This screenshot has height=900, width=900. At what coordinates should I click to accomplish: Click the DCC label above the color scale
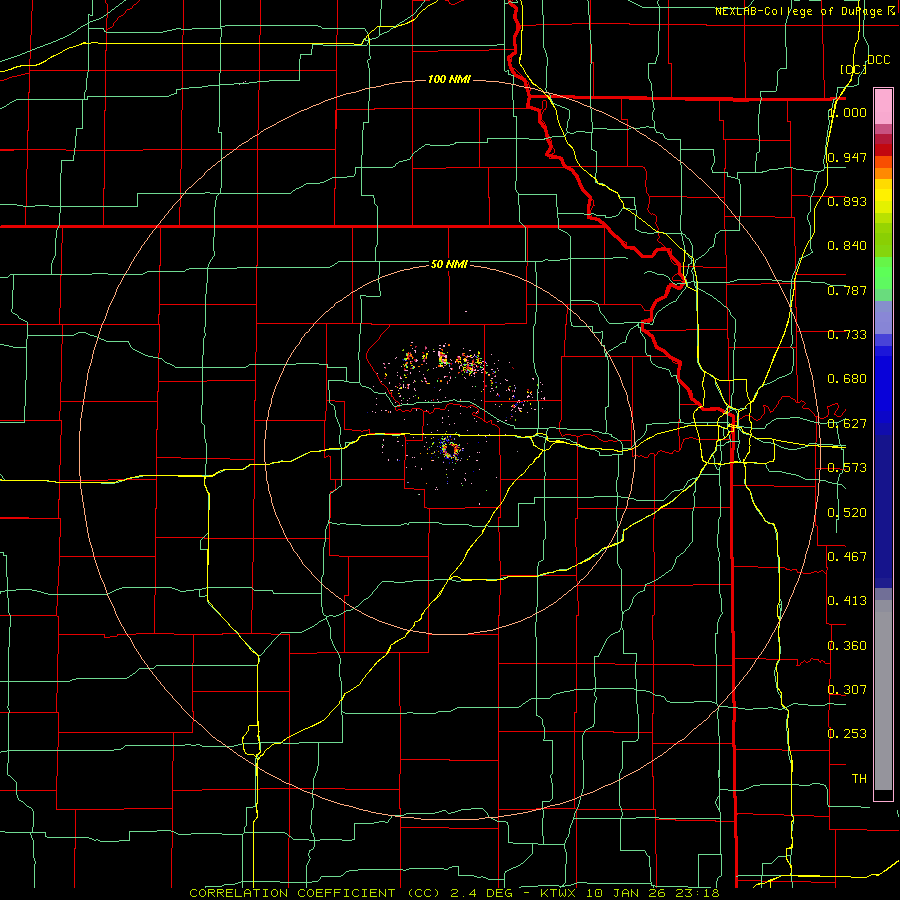point(879,60)
